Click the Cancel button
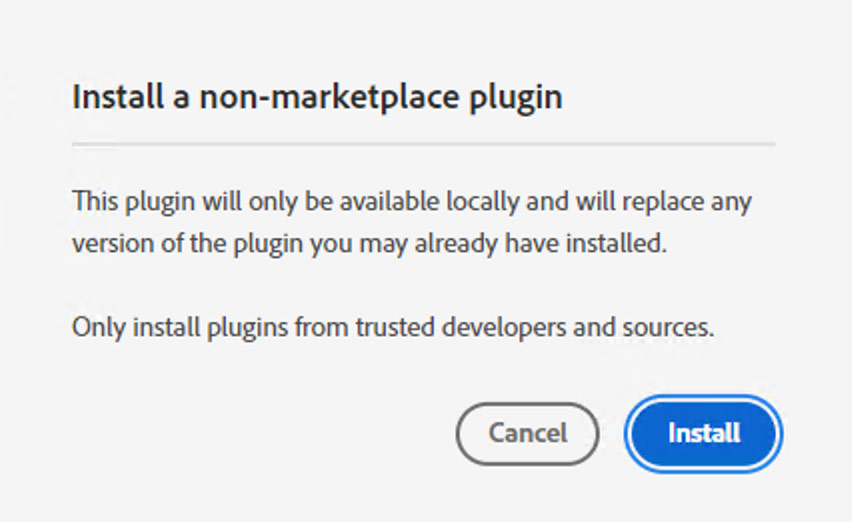This screenshot has height=522, width=852. tap(528, 433)
